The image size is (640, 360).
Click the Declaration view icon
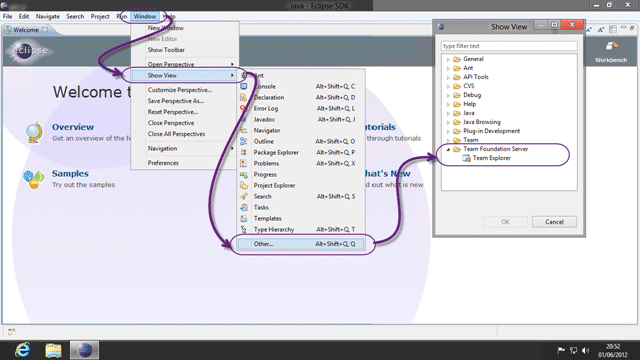[x=244, y=98]
